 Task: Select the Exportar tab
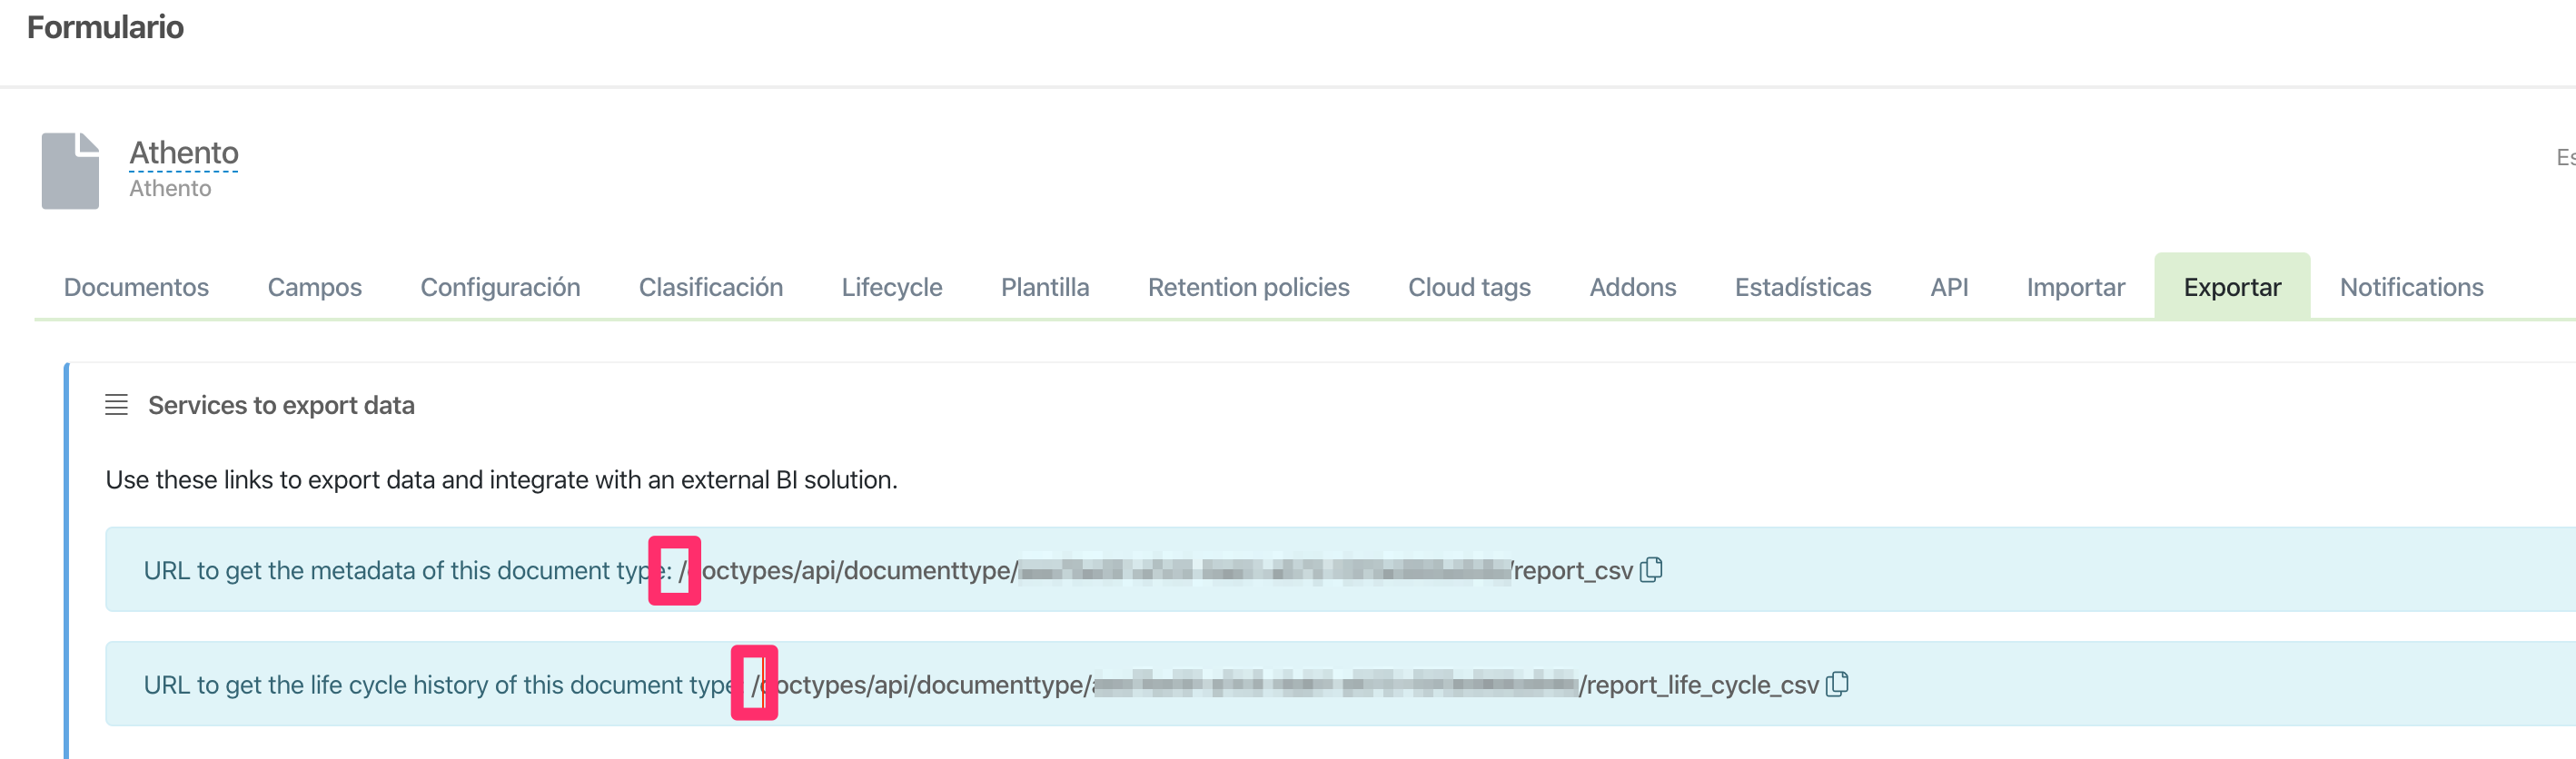click(x=2231, y=288)
